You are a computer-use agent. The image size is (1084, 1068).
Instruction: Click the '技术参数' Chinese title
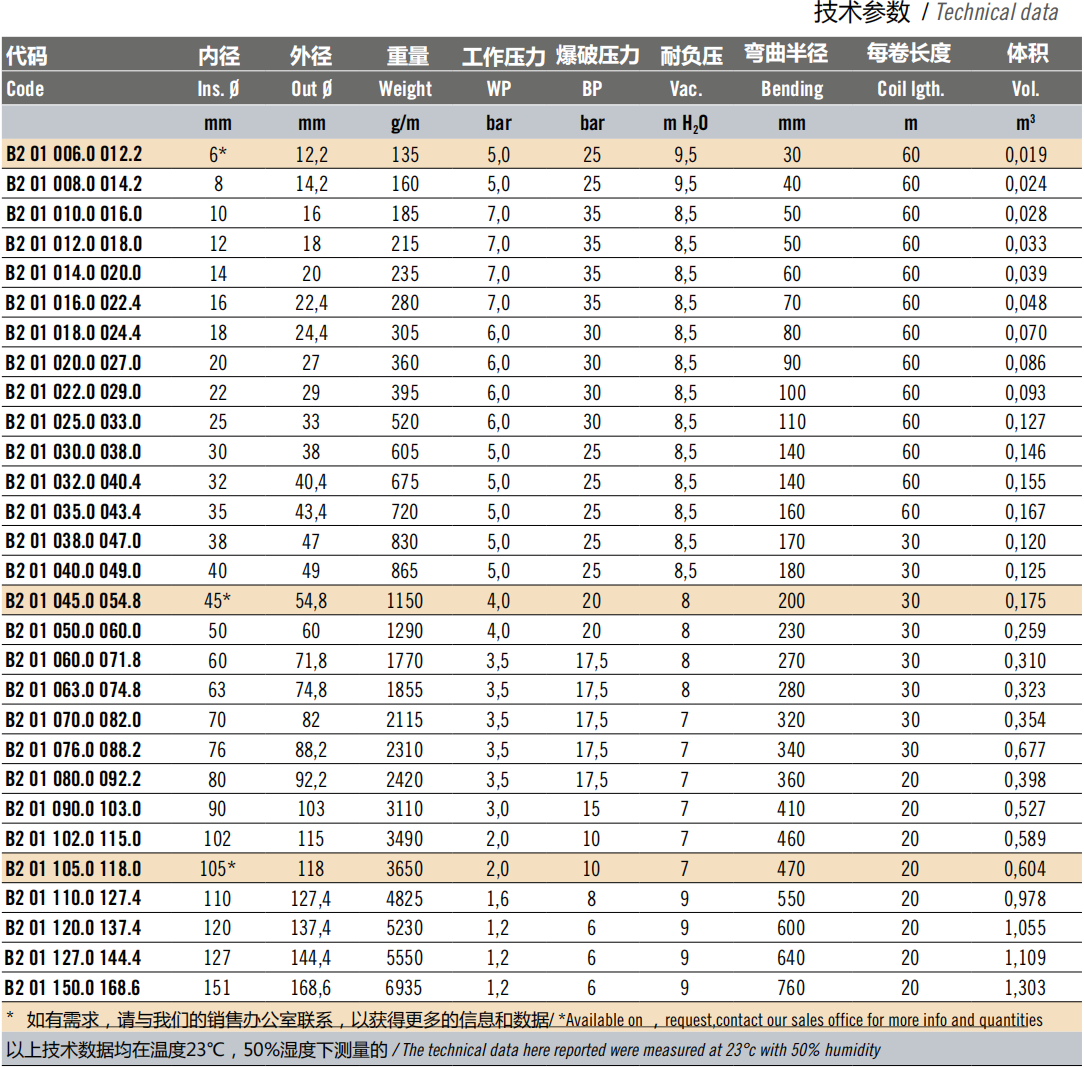861,12
